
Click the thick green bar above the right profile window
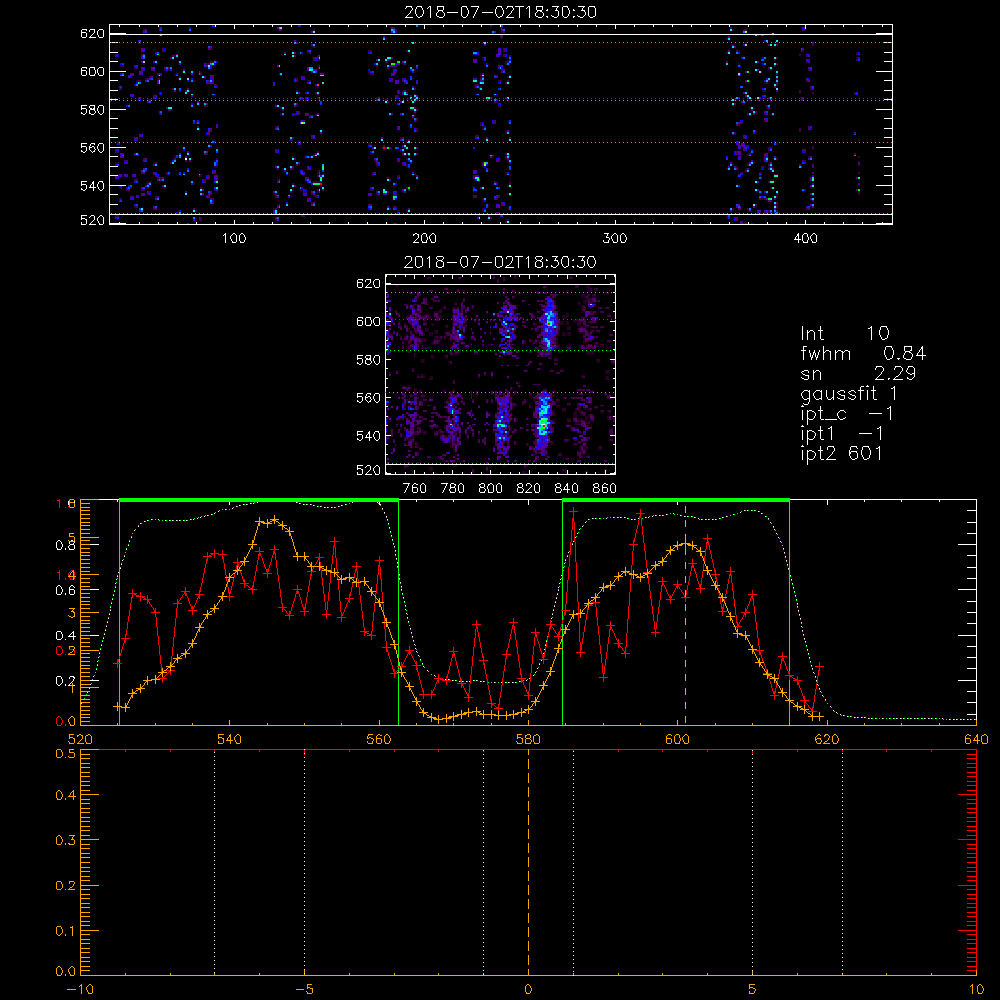pos(676,500)
